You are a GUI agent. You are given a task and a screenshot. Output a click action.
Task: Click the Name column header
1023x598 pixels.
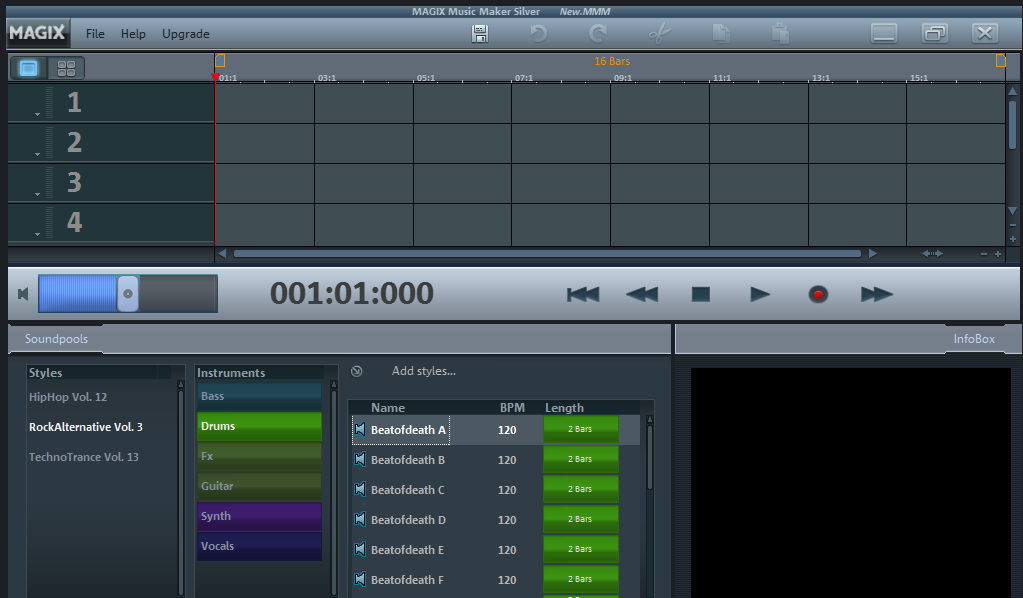pos(388,408)
